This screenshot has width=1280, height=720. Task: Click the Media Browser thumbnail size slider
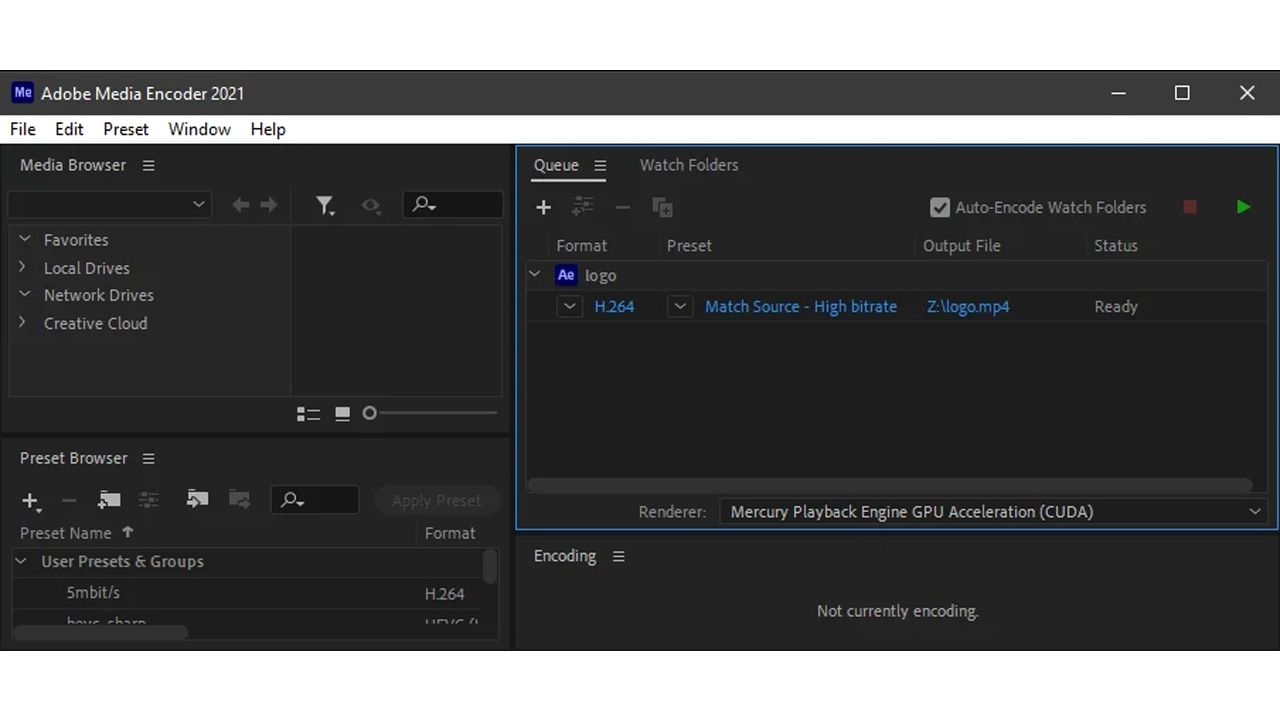click(431, 413)
